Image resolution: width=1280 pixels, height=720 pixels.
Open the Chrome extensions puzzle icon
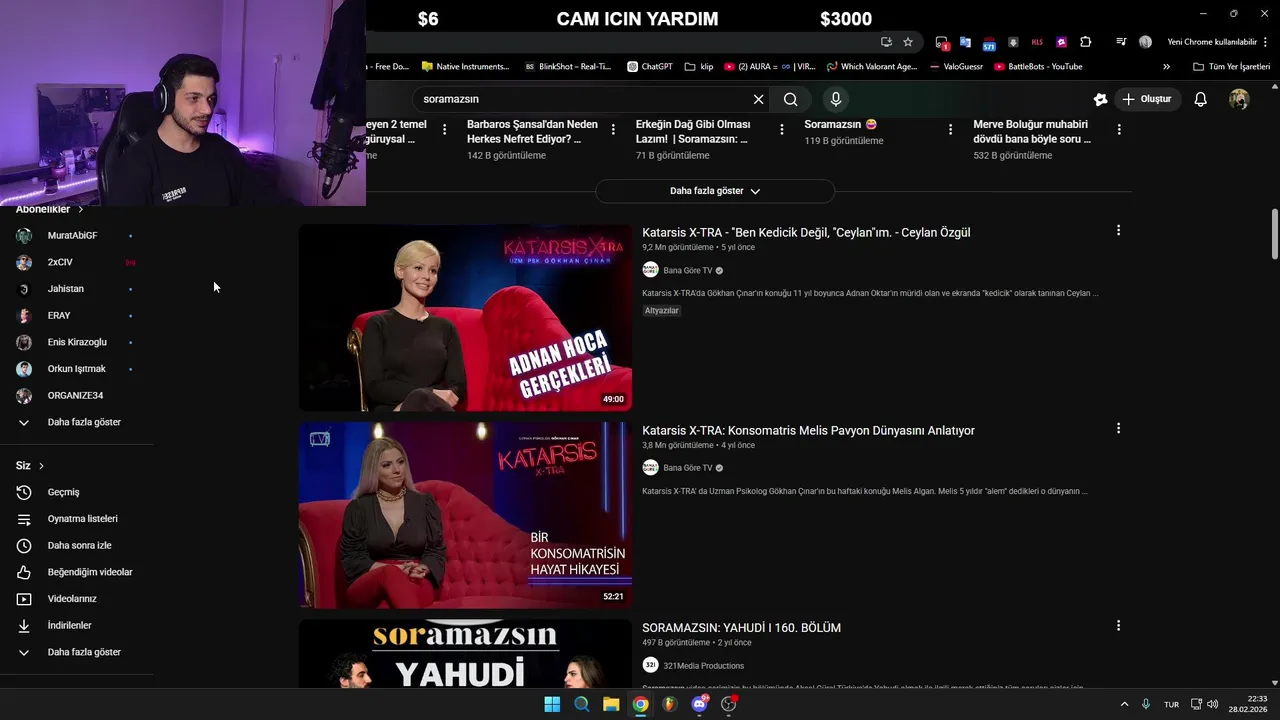click(1085, 42)
